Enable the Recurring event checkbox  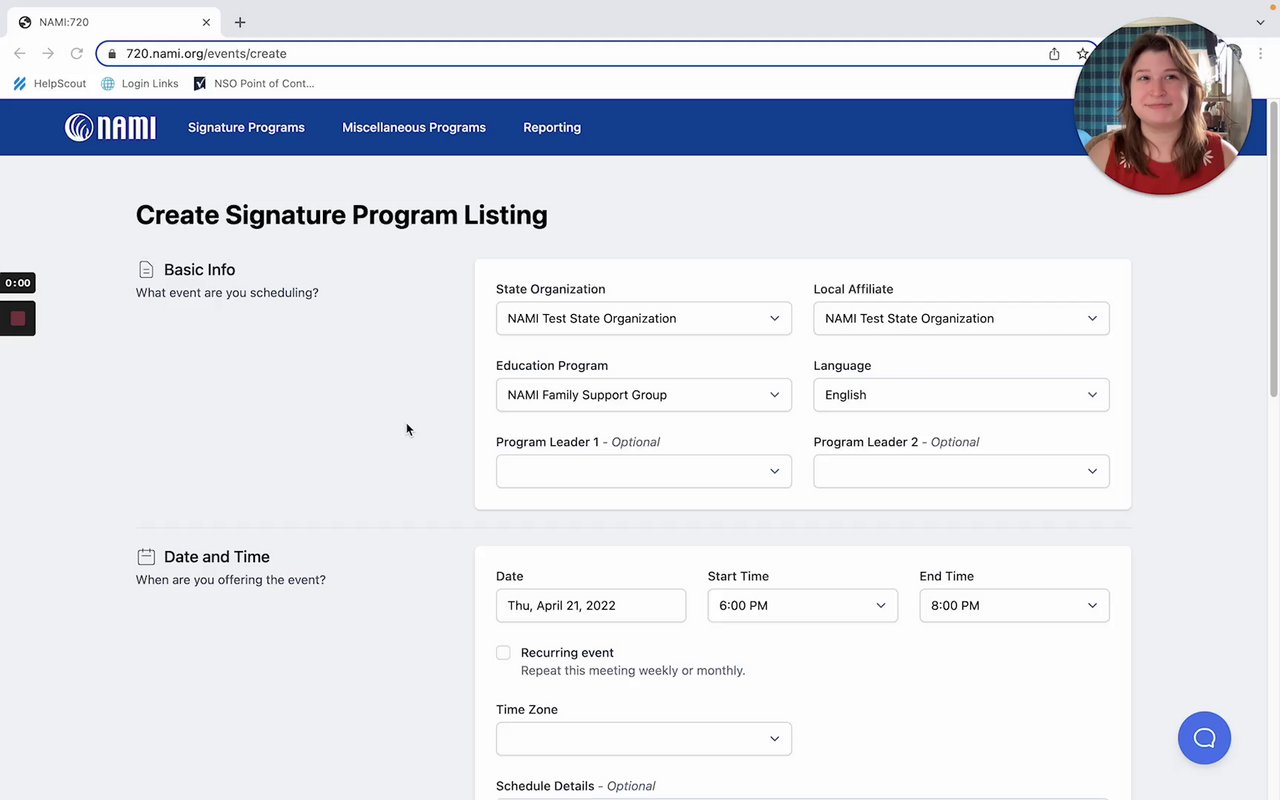tap(503, 653)
